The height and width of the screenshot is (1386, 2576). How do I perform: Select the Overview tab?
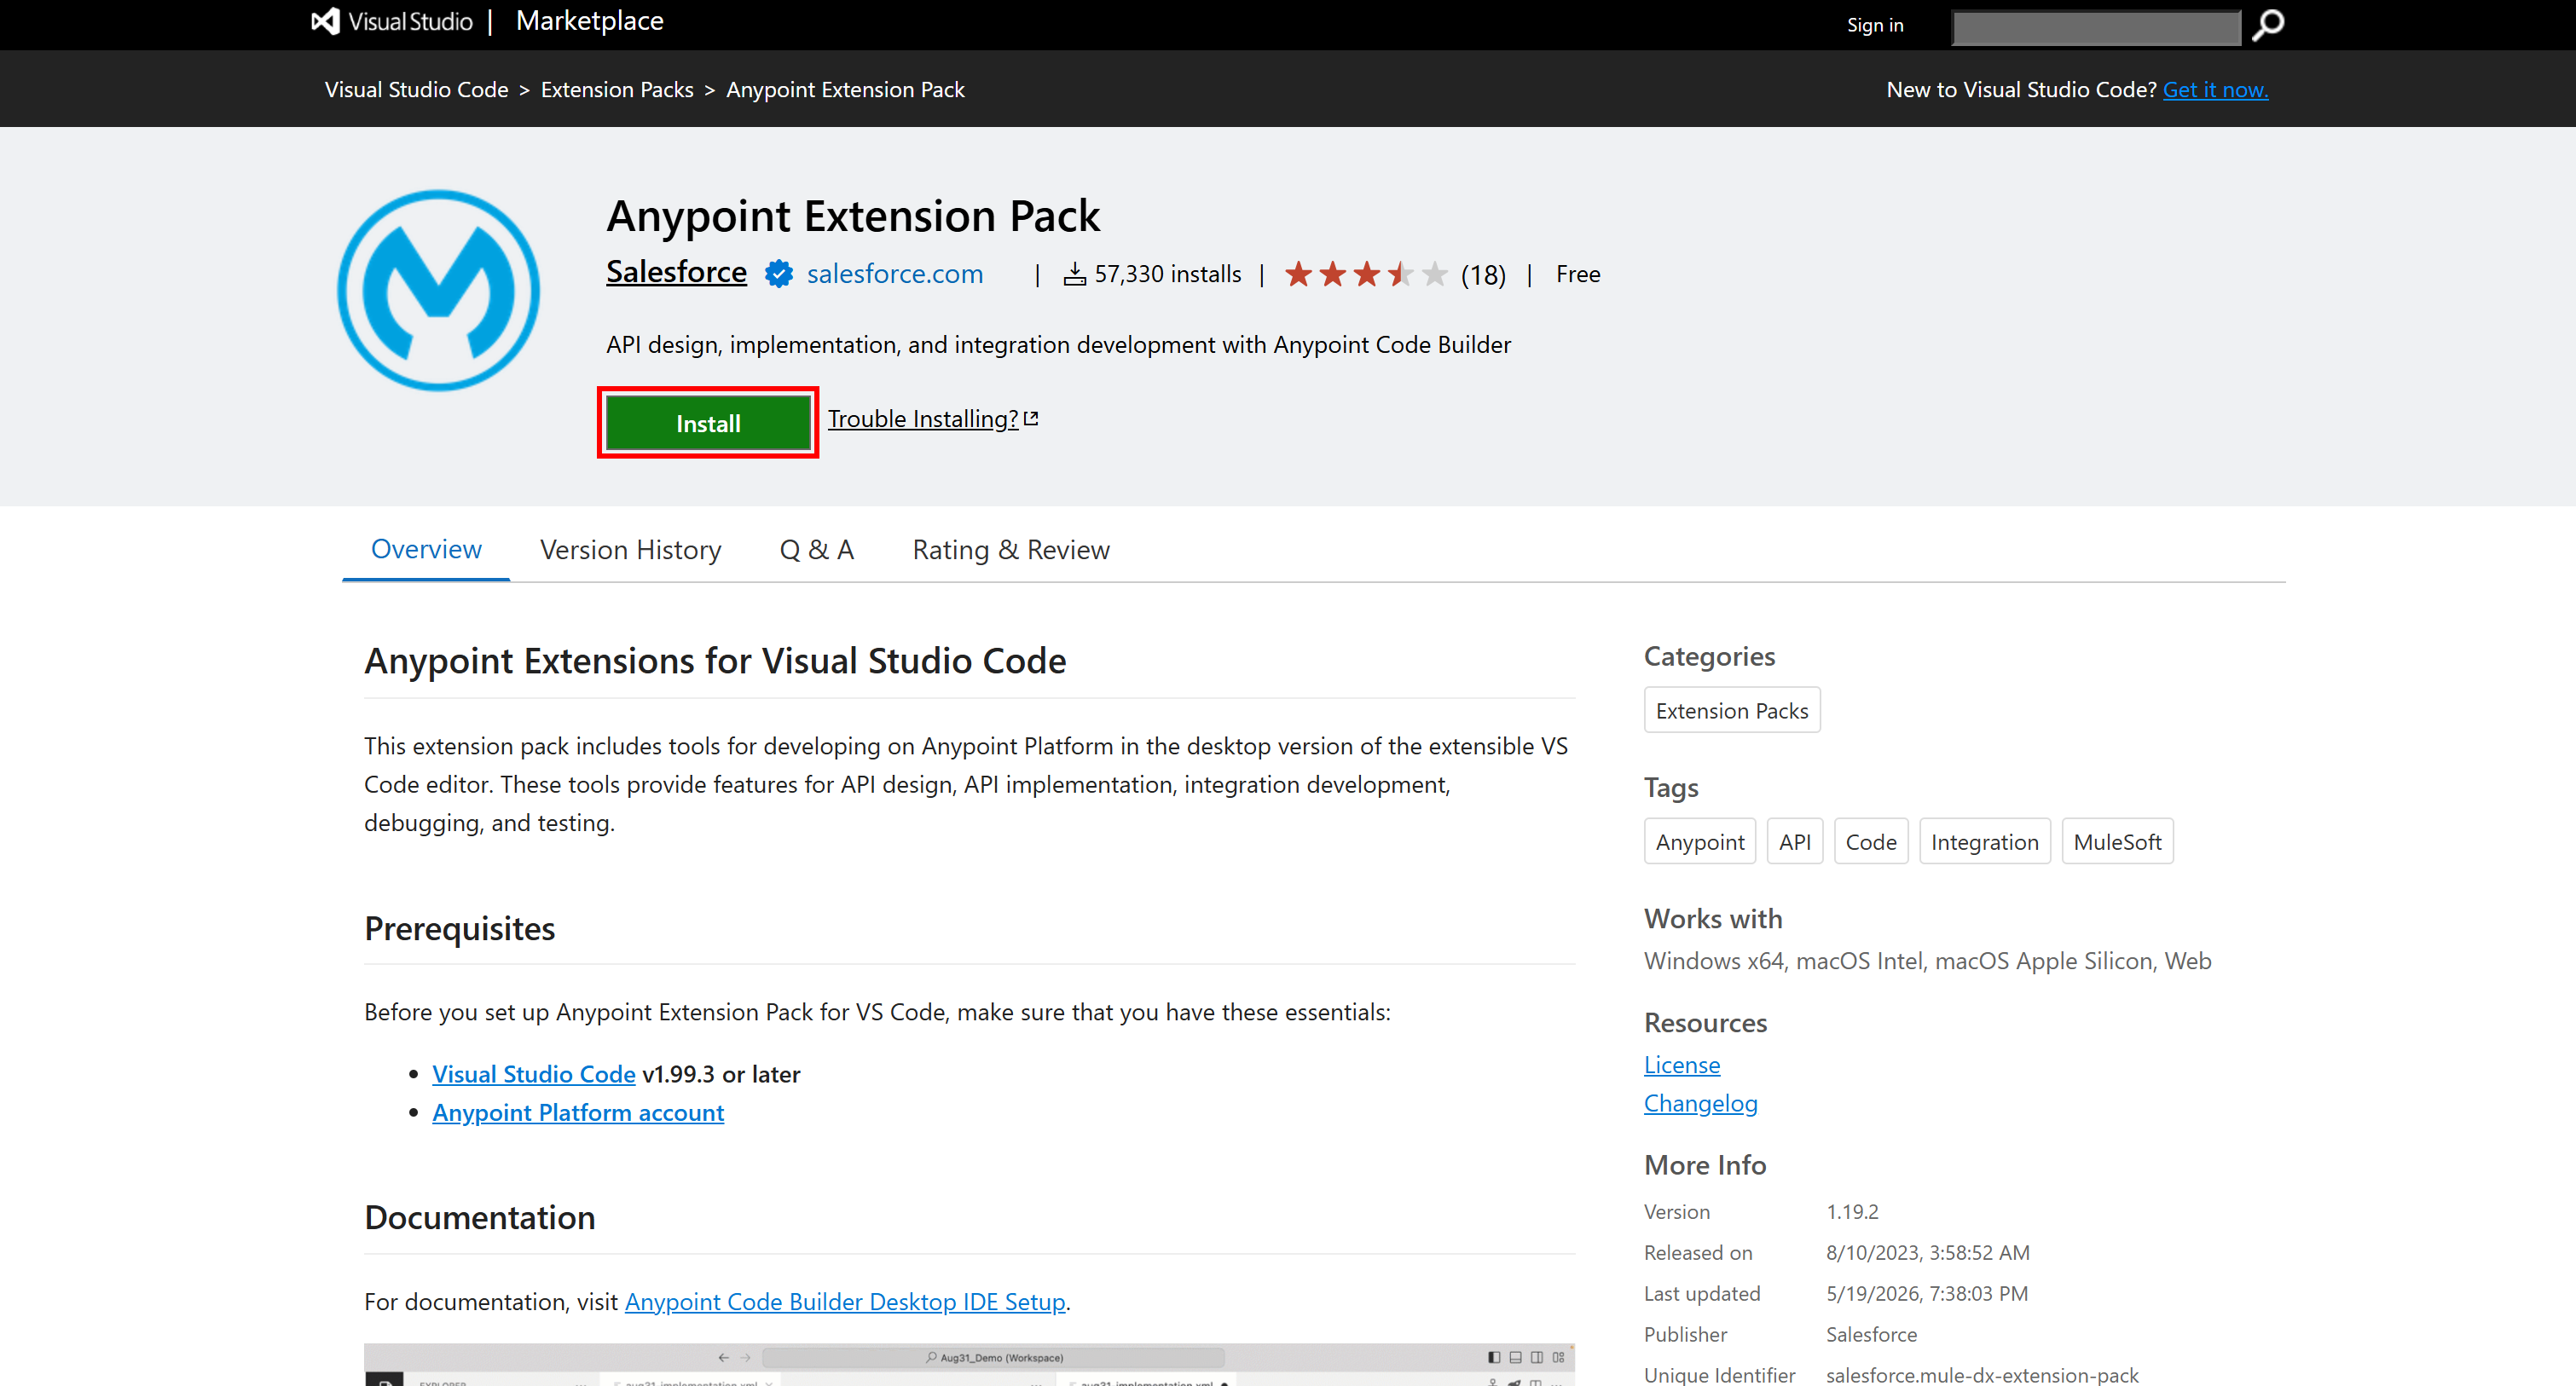[426, 550]
